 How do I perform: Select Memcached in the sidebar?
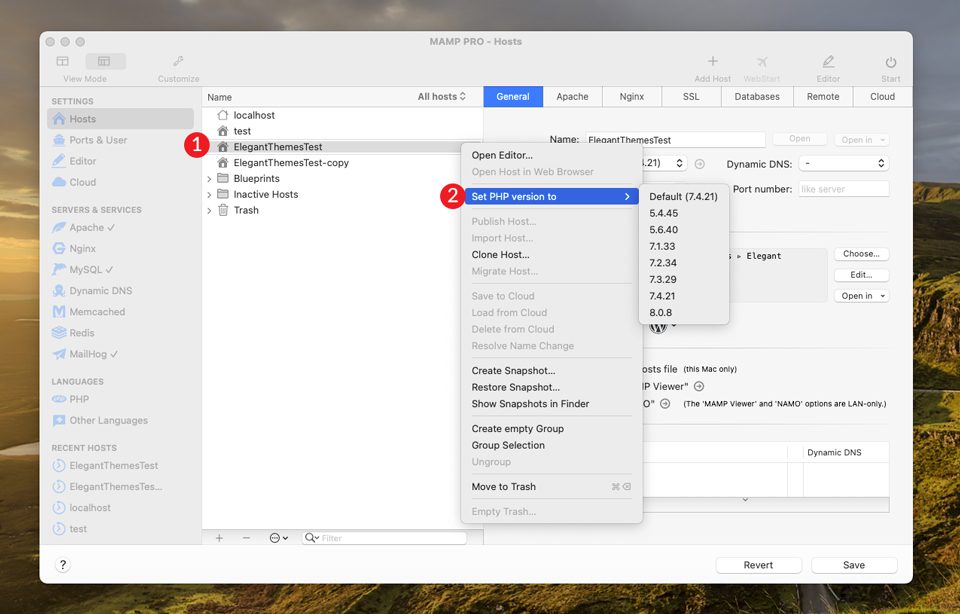pos(97,312)
